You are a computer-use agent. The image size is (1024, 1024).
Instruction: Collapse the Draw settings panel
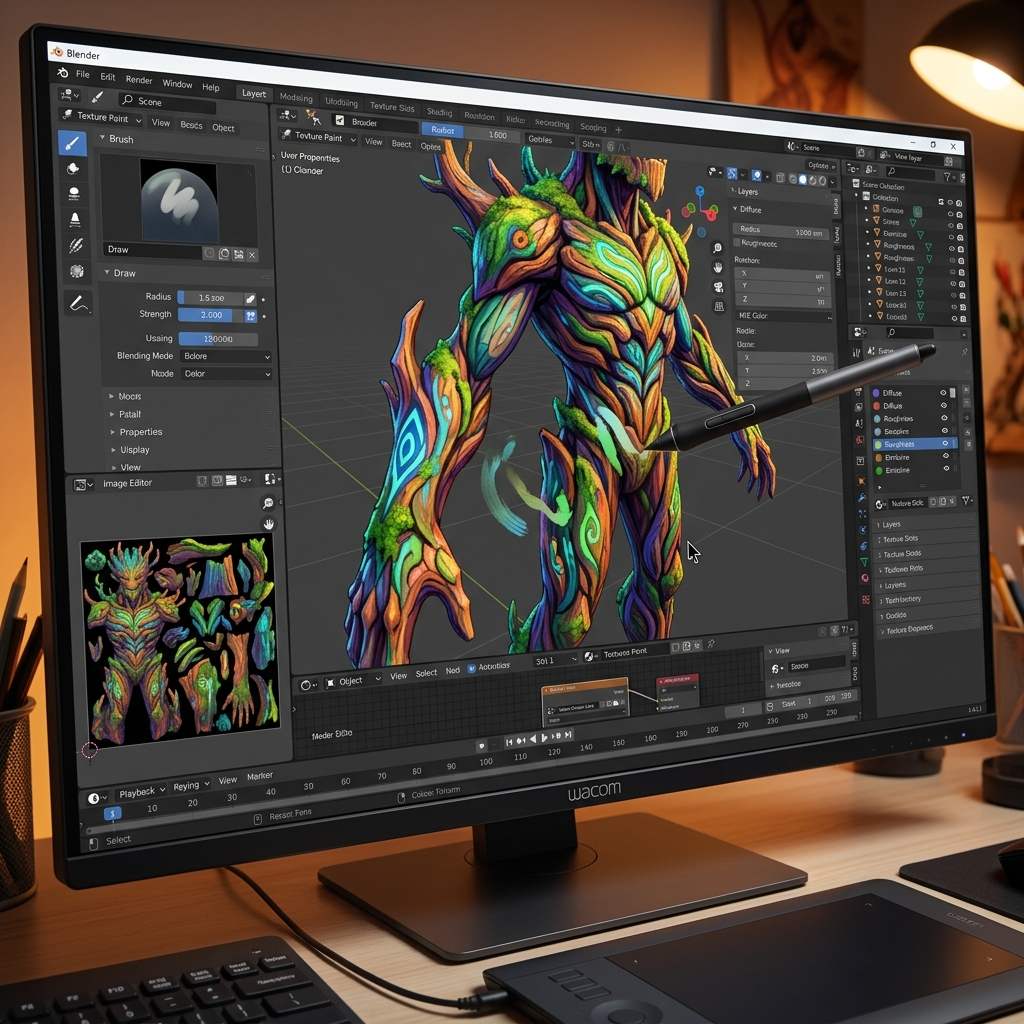pos(107,272)
